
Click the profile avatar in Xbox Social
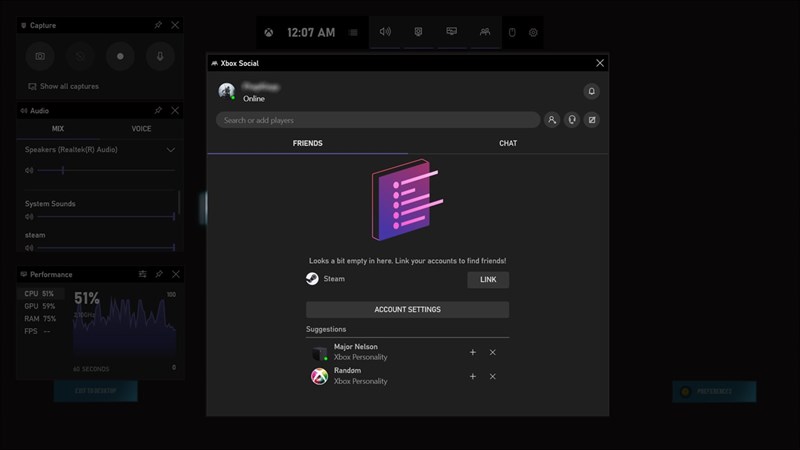(227, 91)
